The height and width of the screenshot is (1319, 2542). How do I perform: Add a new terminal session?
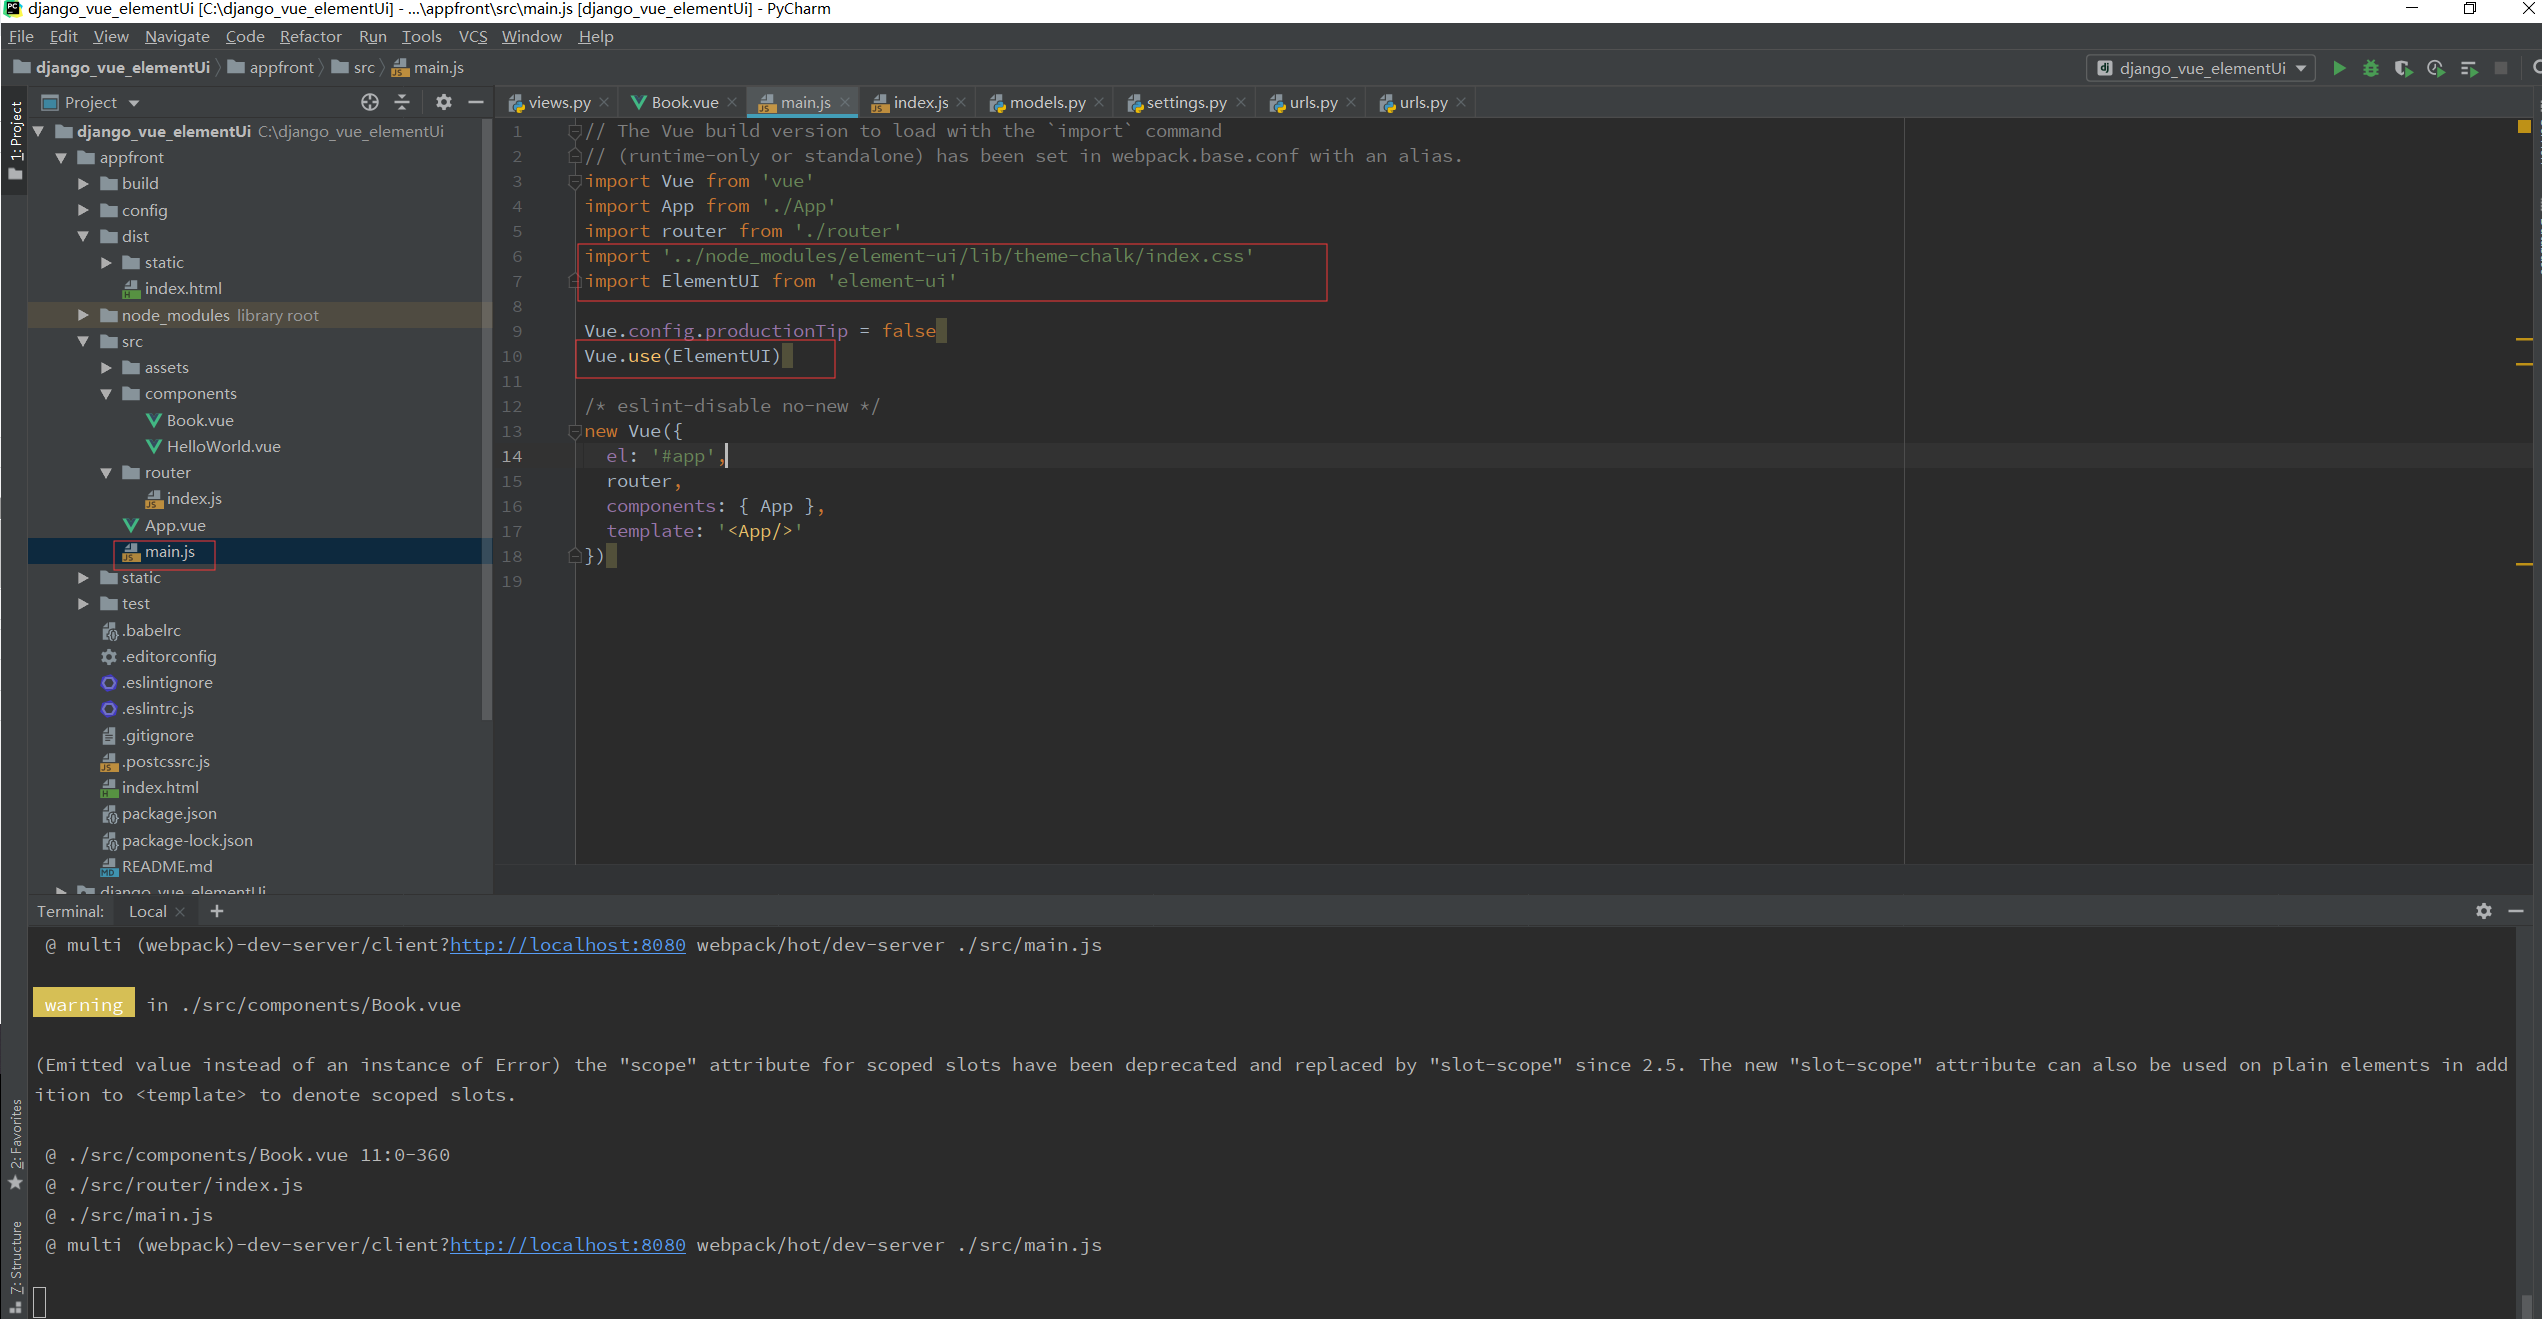coord(217,911)
